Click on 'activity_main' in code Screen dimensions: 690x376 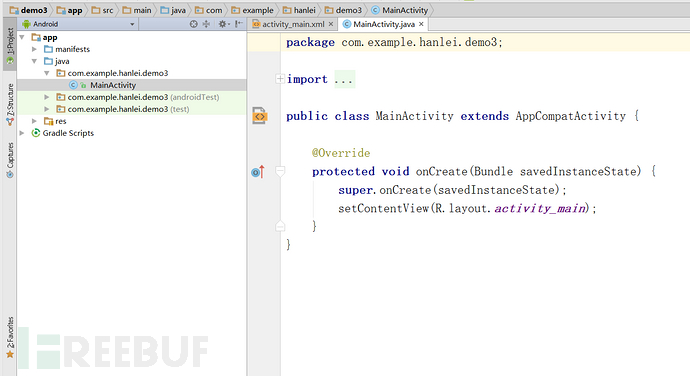[x=540, y=208]
